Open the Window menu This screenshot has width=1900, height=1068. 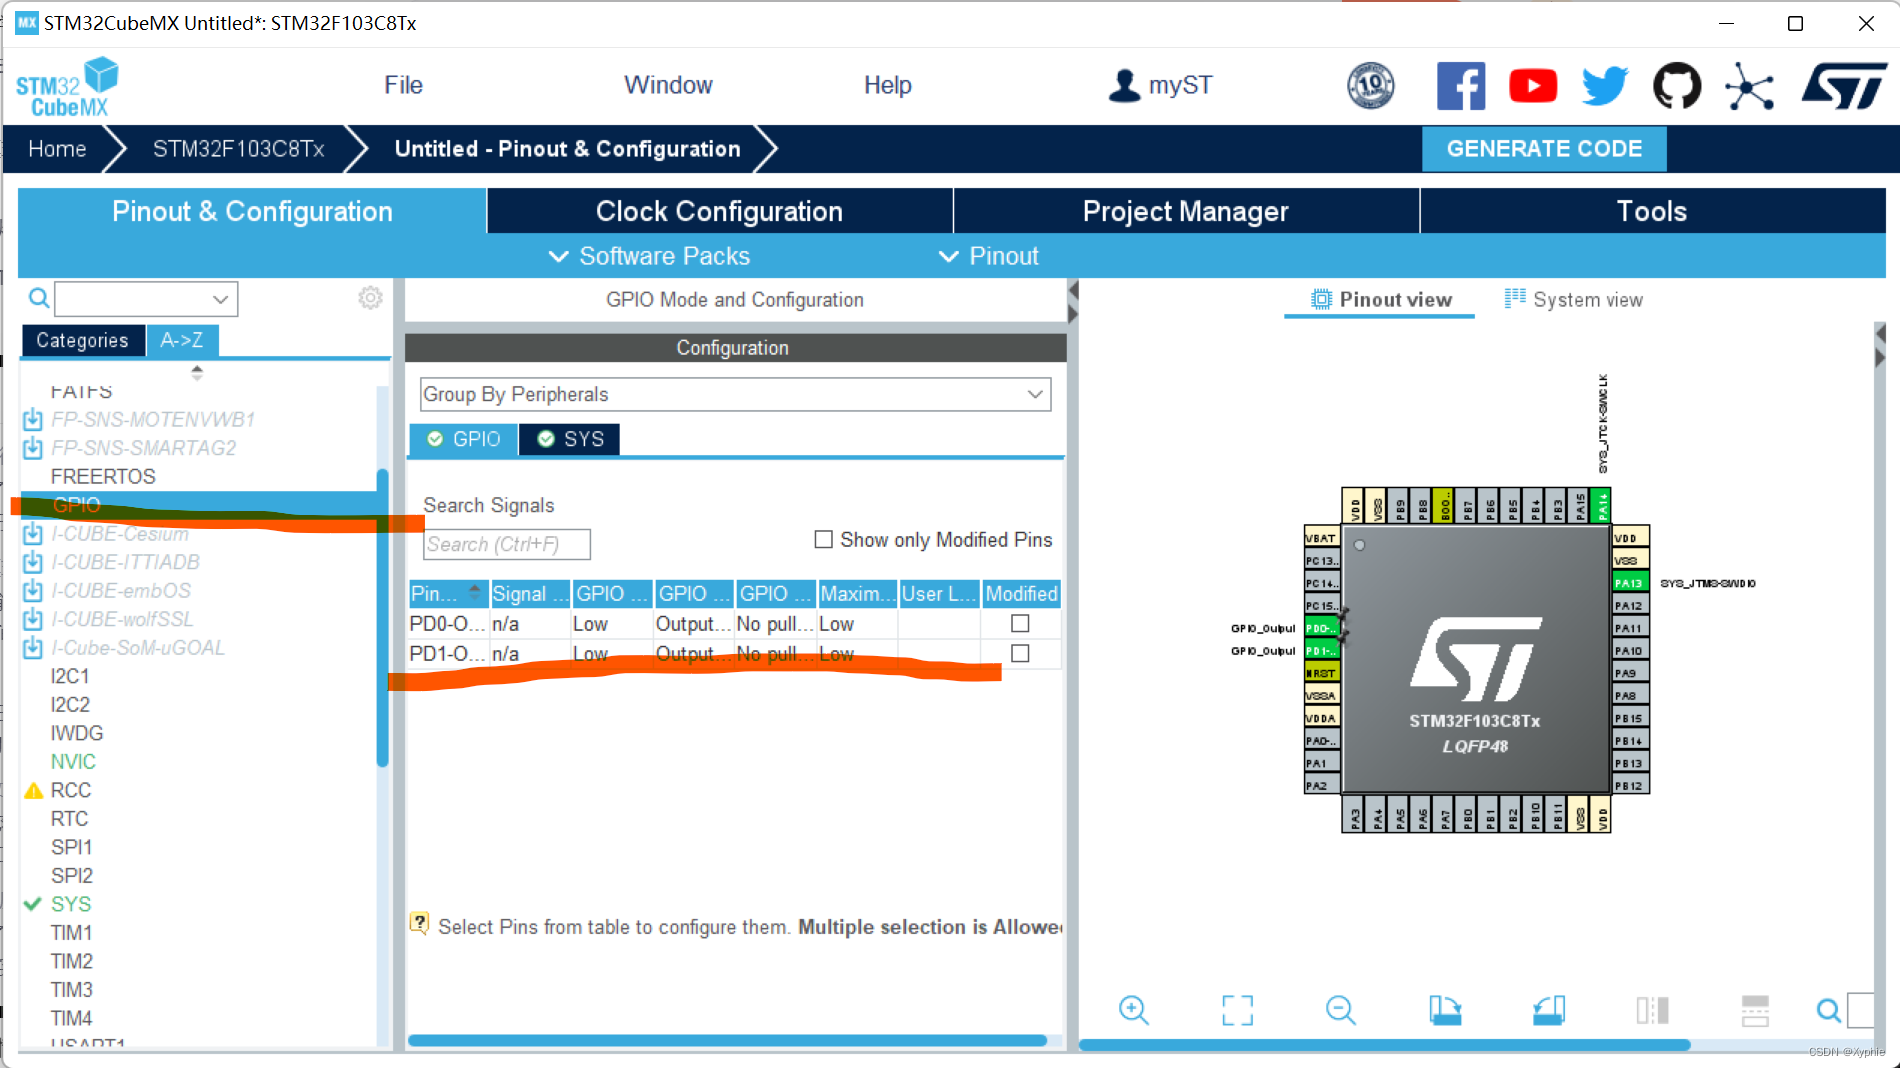[668, 85]
